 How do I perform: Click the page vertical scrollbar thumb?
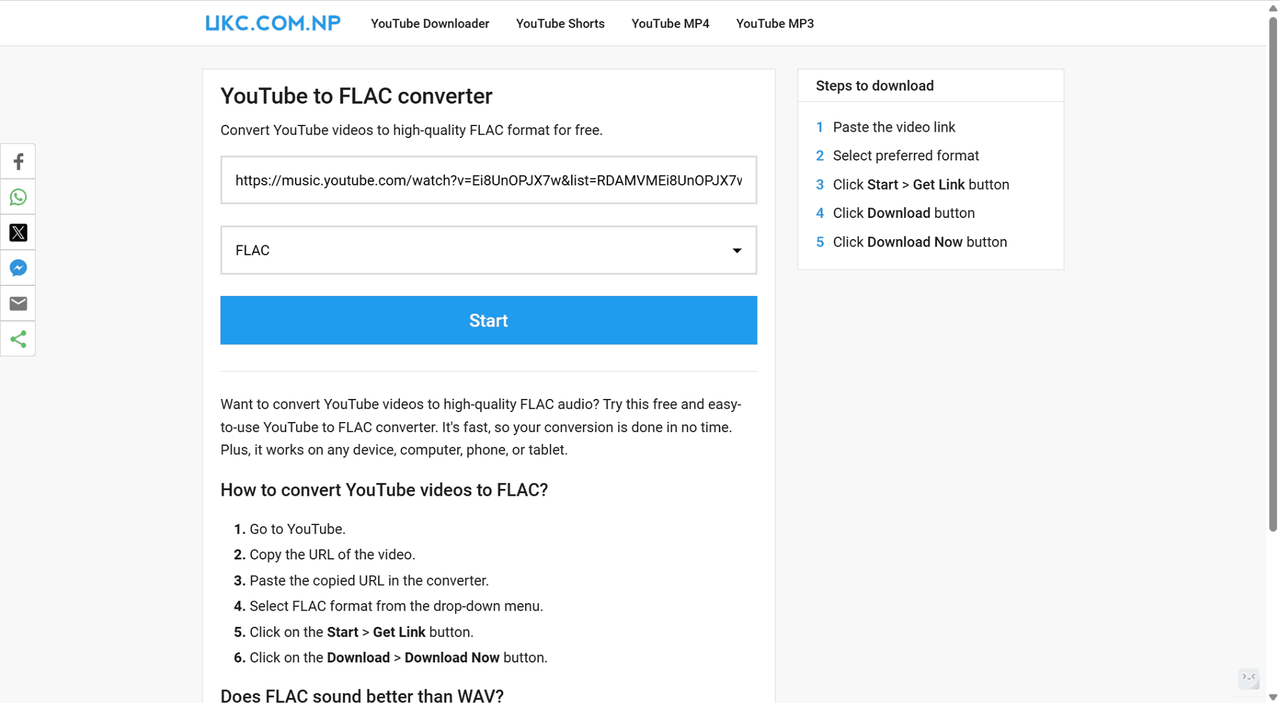coord(1273,270)
